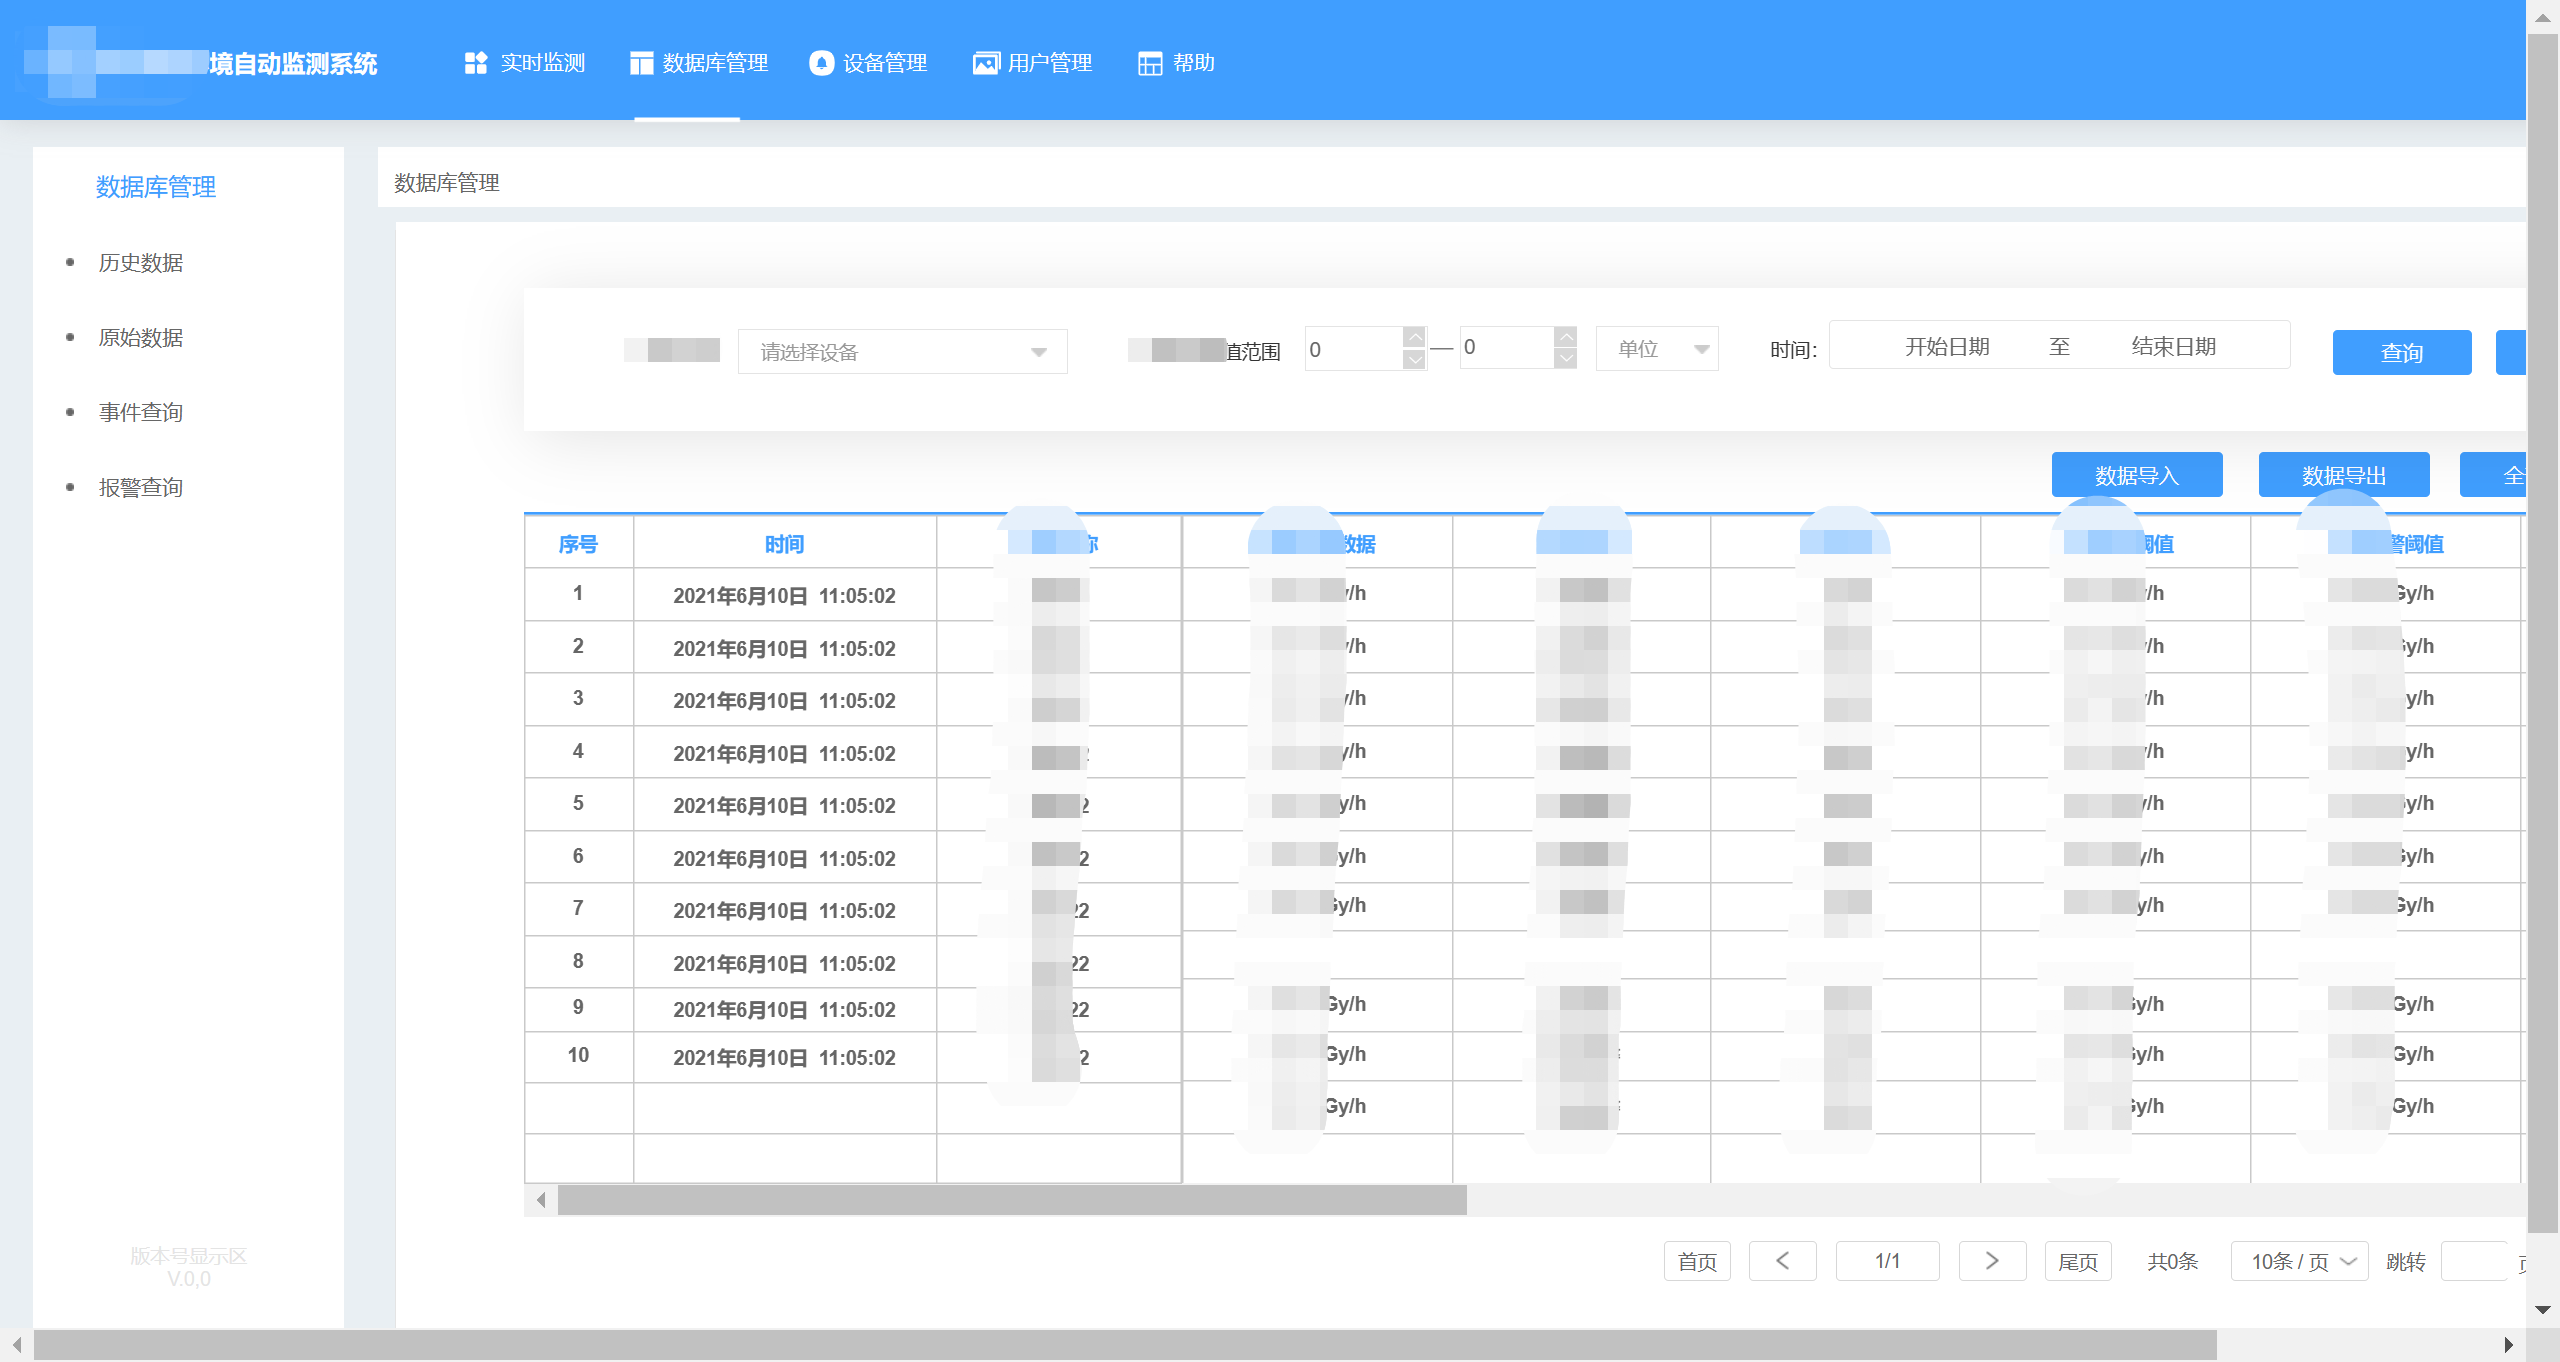
Task: Select 事件查询 in the sidebar
Action: click(x=141, y=412)
